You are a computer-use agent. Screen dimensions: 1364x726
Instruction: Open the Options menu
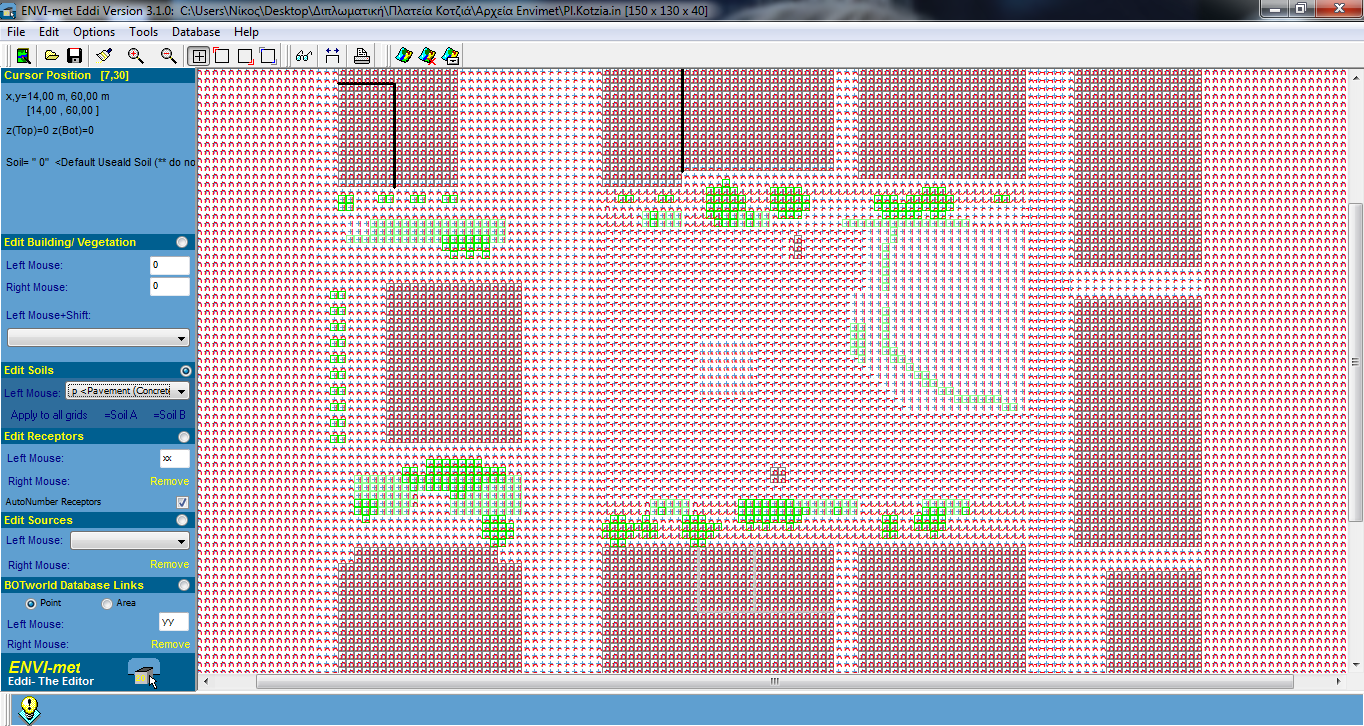[94, 32]
